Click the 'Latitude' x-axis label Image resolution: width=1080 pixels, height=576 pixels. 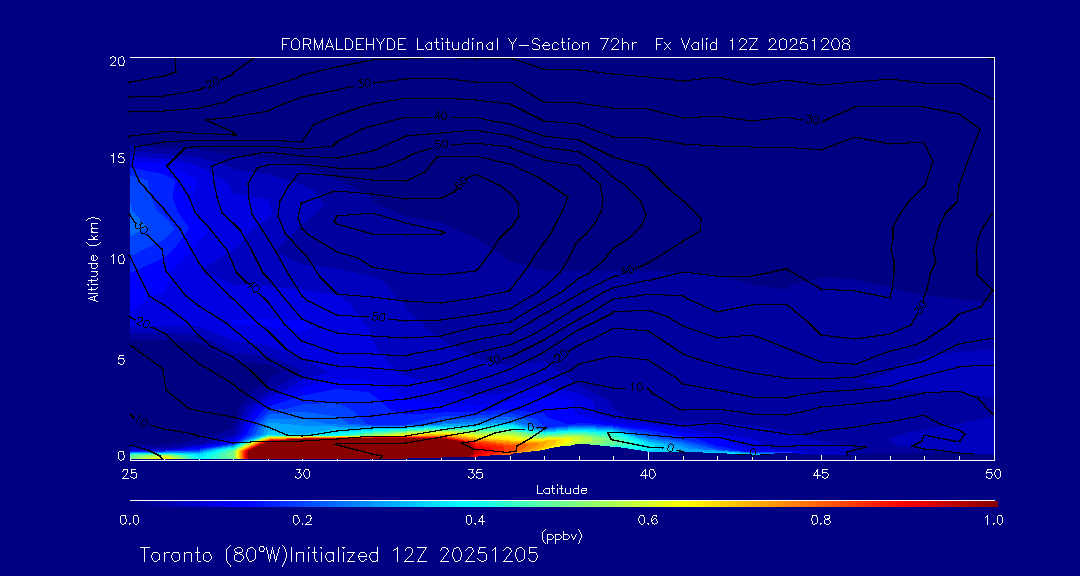coord(561,489)
